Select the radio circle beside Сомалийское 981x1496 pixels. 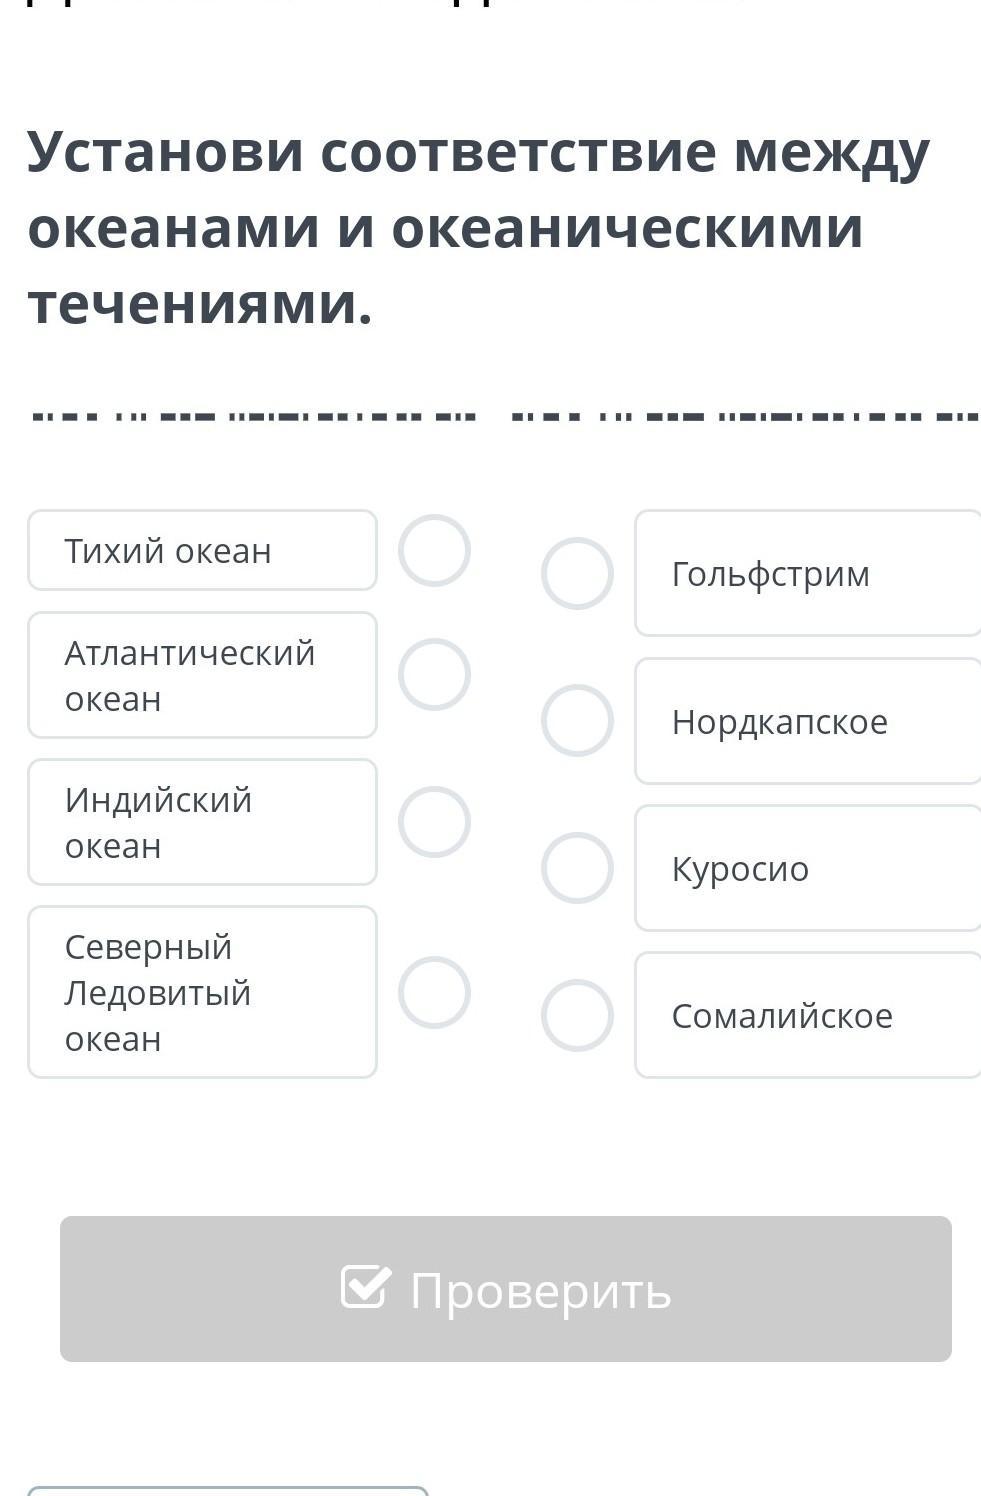(577, 1015)
